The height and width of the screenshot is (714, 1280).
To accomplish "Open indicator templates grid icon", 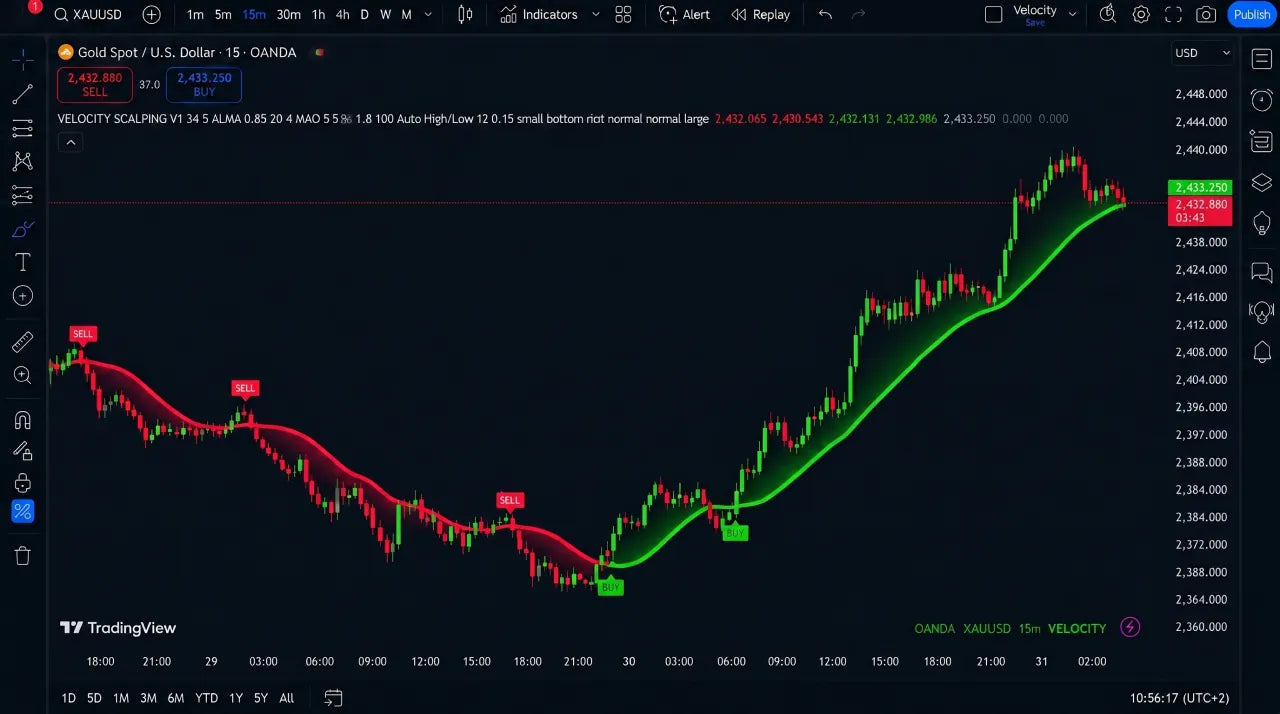I will tap(623, 15).
